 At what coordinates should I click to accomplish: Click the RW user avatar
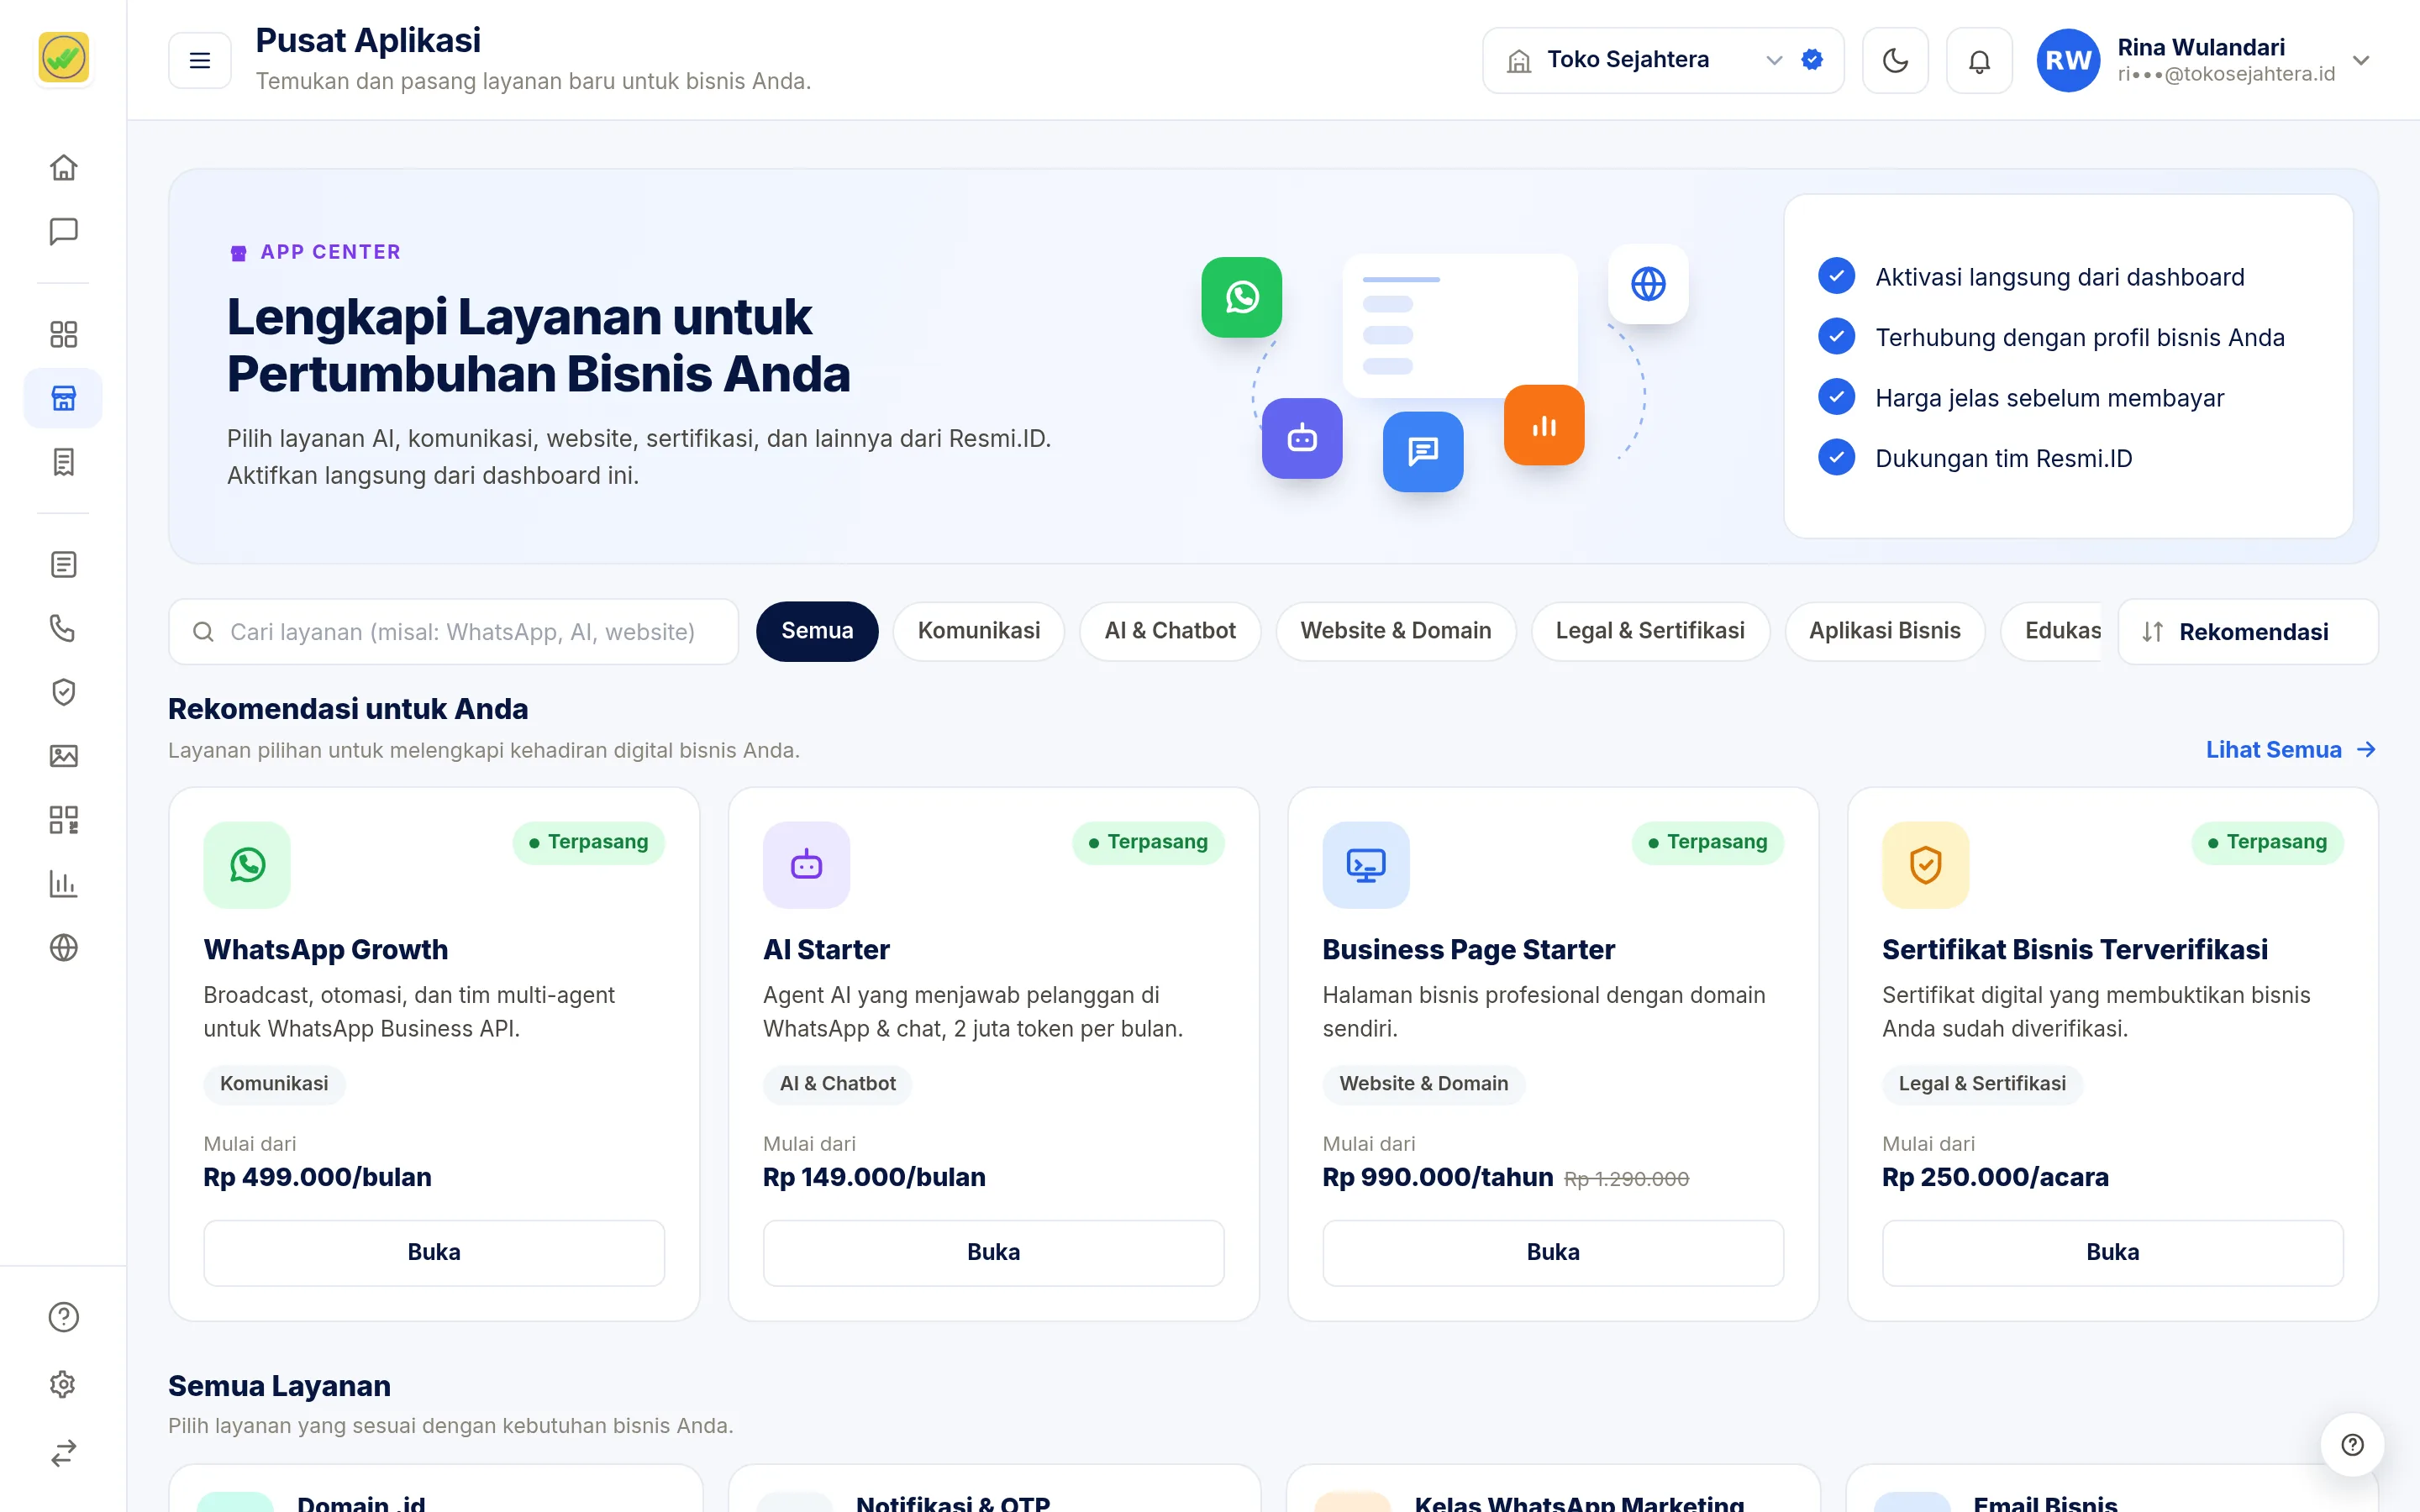(x=2068, y=60)
